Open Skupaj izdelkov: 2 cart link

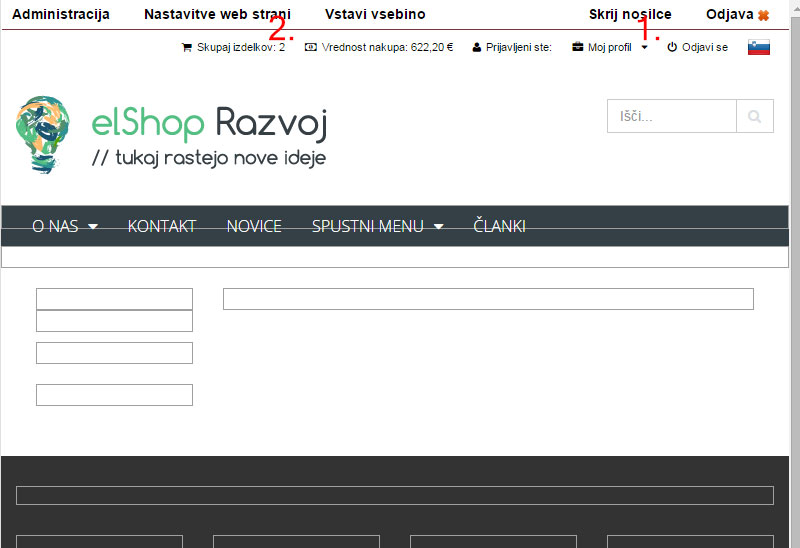tap(241, 47)
